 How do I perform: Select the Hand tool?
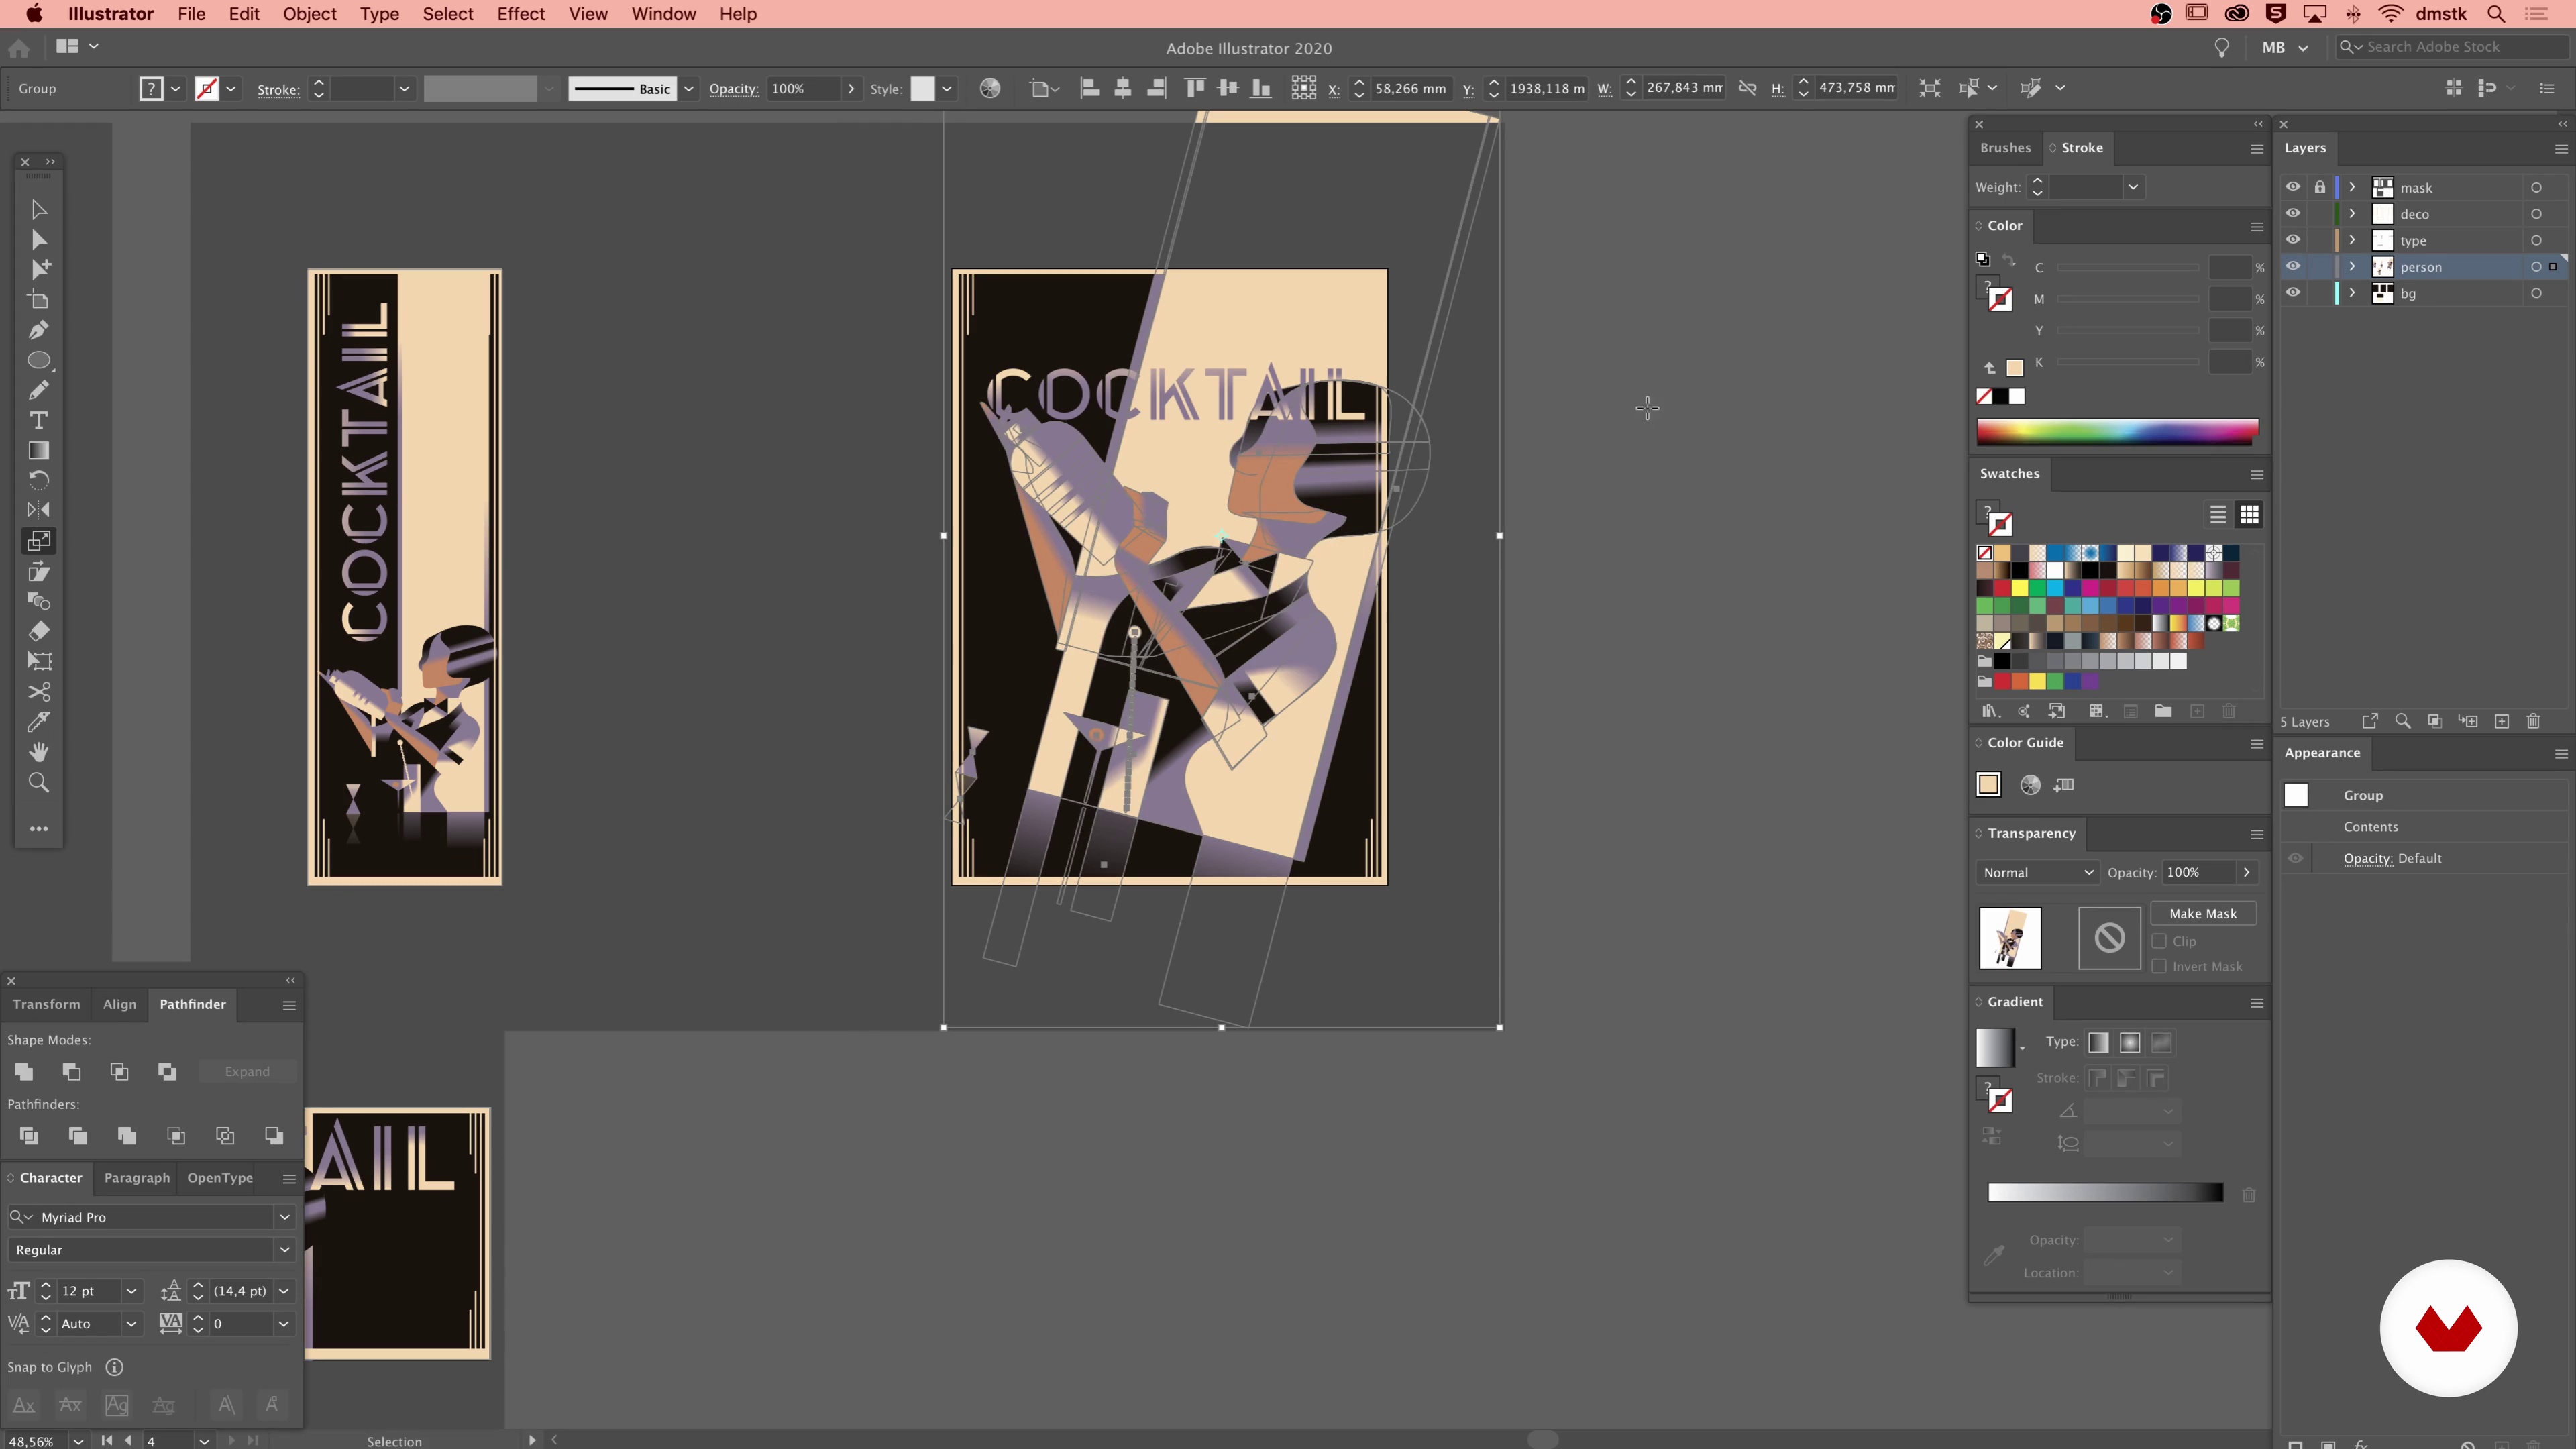point(38,752)
